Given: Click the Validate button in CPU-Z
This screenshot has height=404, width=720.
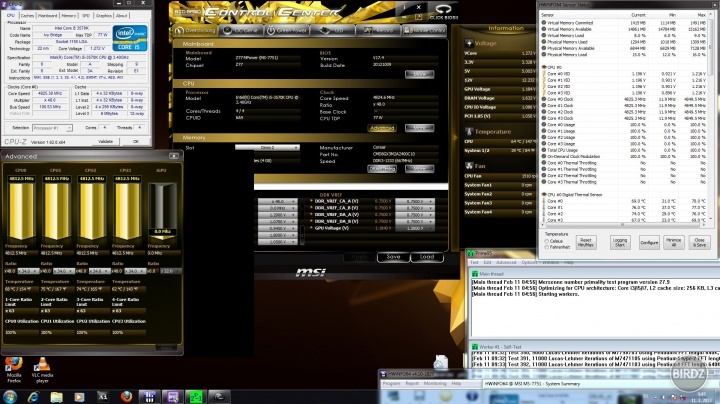Looking at the screenshot, I should [x=106, y=141].
